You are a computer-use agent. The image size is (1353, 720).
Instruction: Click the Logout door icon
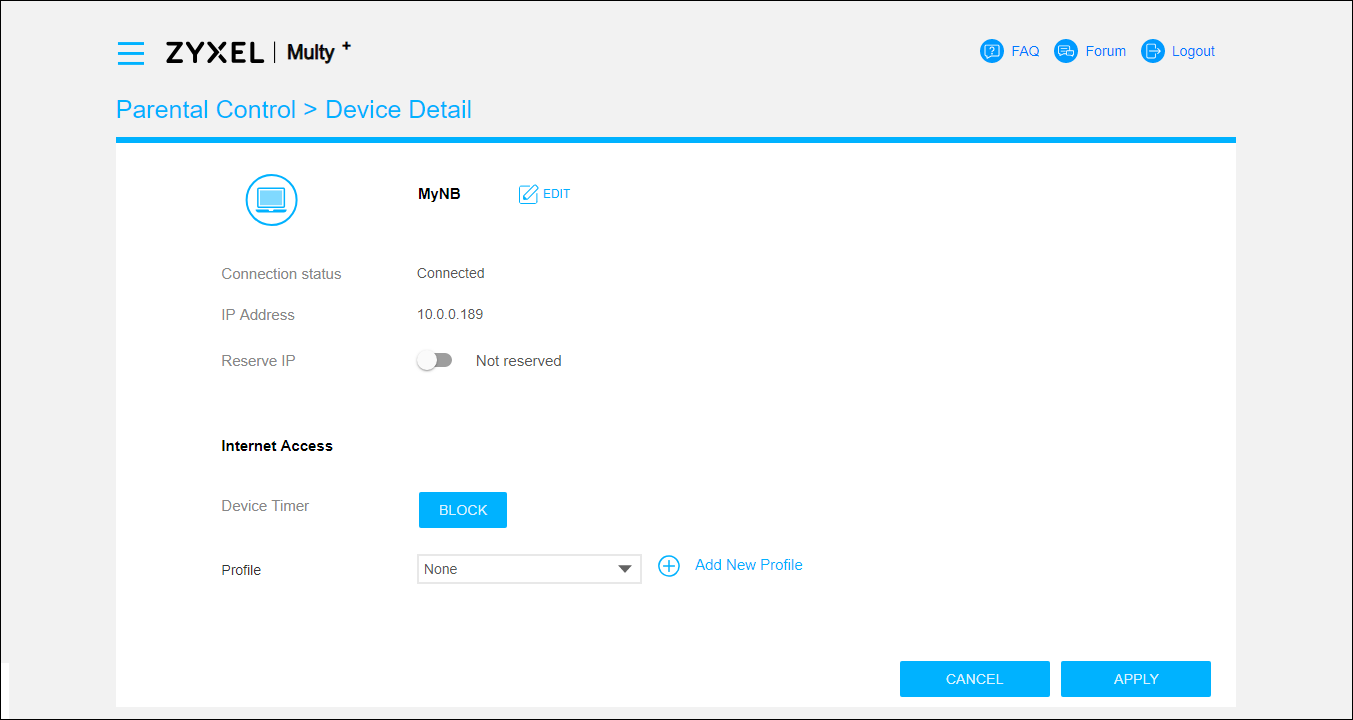pyautogui.click(x=1153, y=51)
